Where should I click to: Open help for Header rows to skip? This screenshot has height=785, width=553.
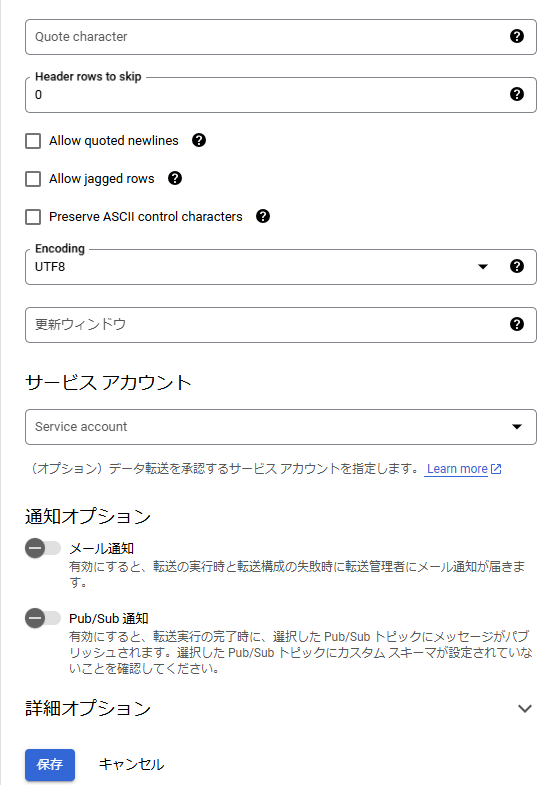pyautogui.click(x=516, y=94)
